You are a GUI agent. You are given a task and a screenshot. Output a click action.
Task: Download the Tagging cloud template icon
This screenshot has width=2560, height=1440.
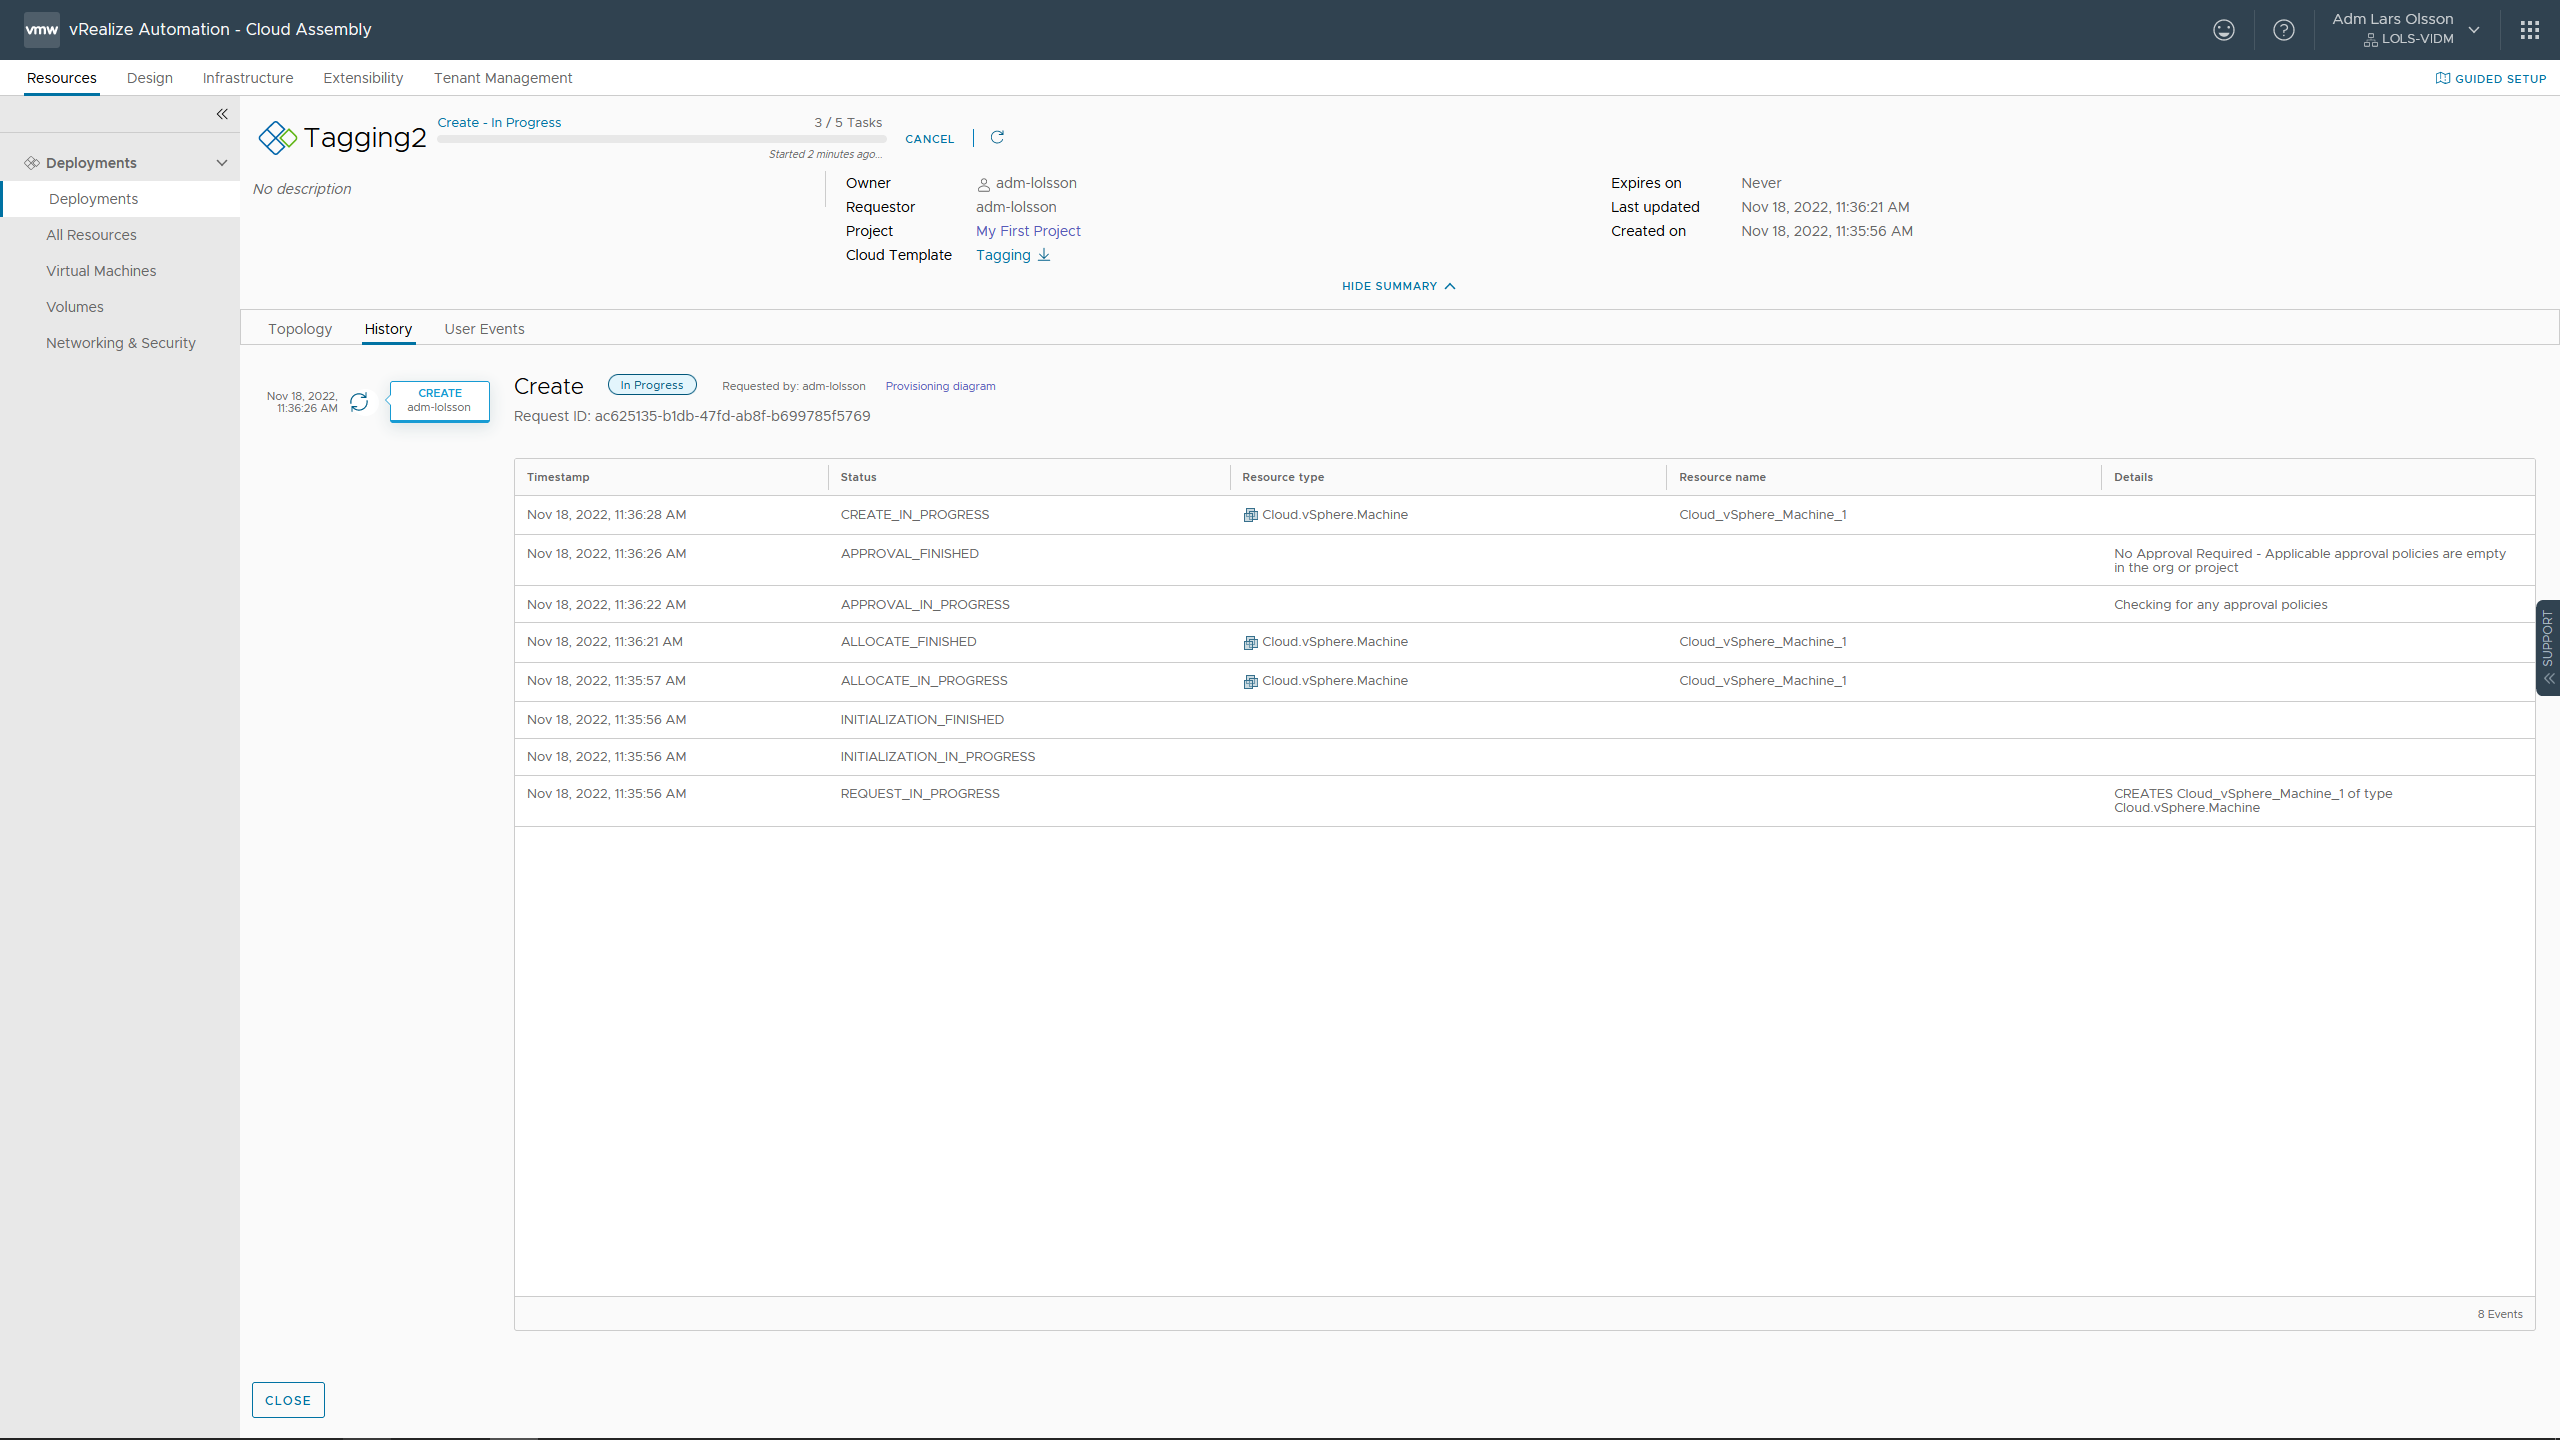click(1044, 255)
